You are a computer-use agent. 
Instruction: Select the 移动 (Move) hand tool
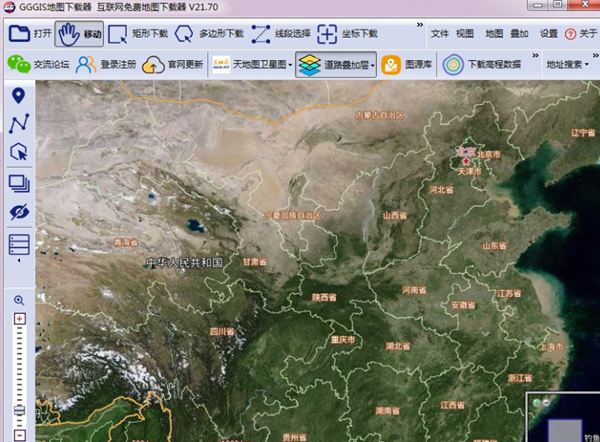[80, 33]
